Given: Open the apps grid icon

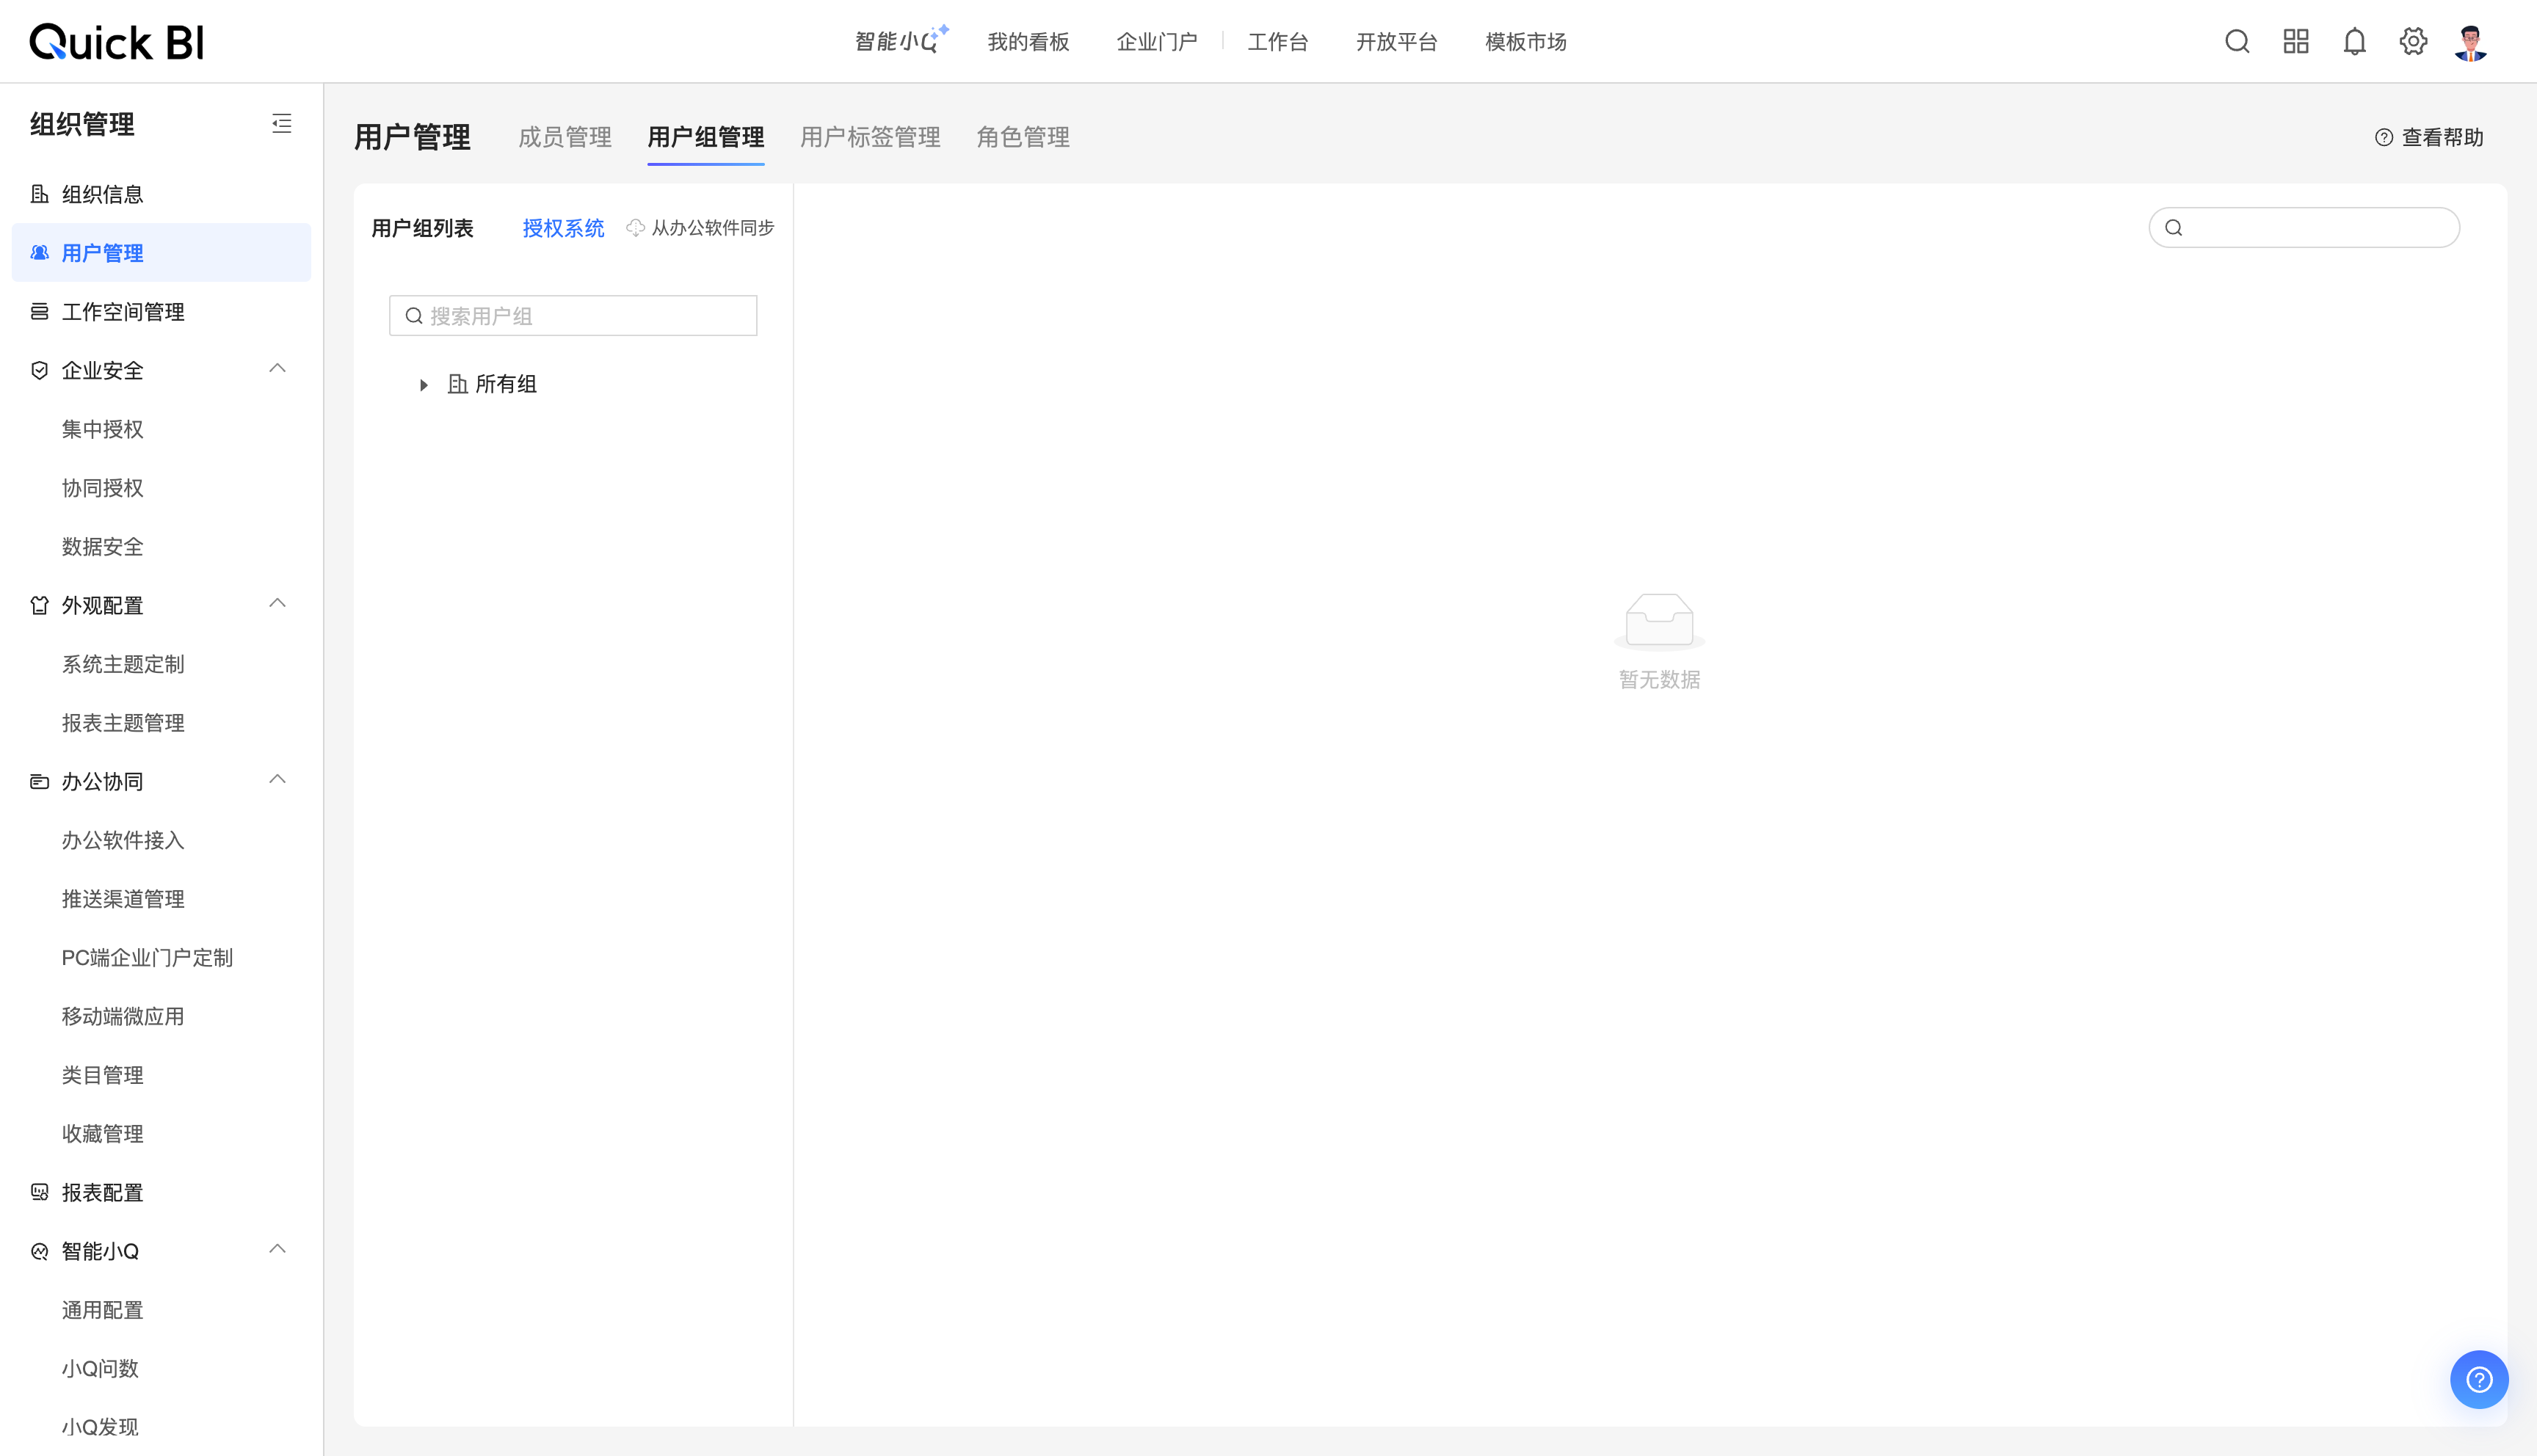Looking at the screenshot, I should point(2296,42).
